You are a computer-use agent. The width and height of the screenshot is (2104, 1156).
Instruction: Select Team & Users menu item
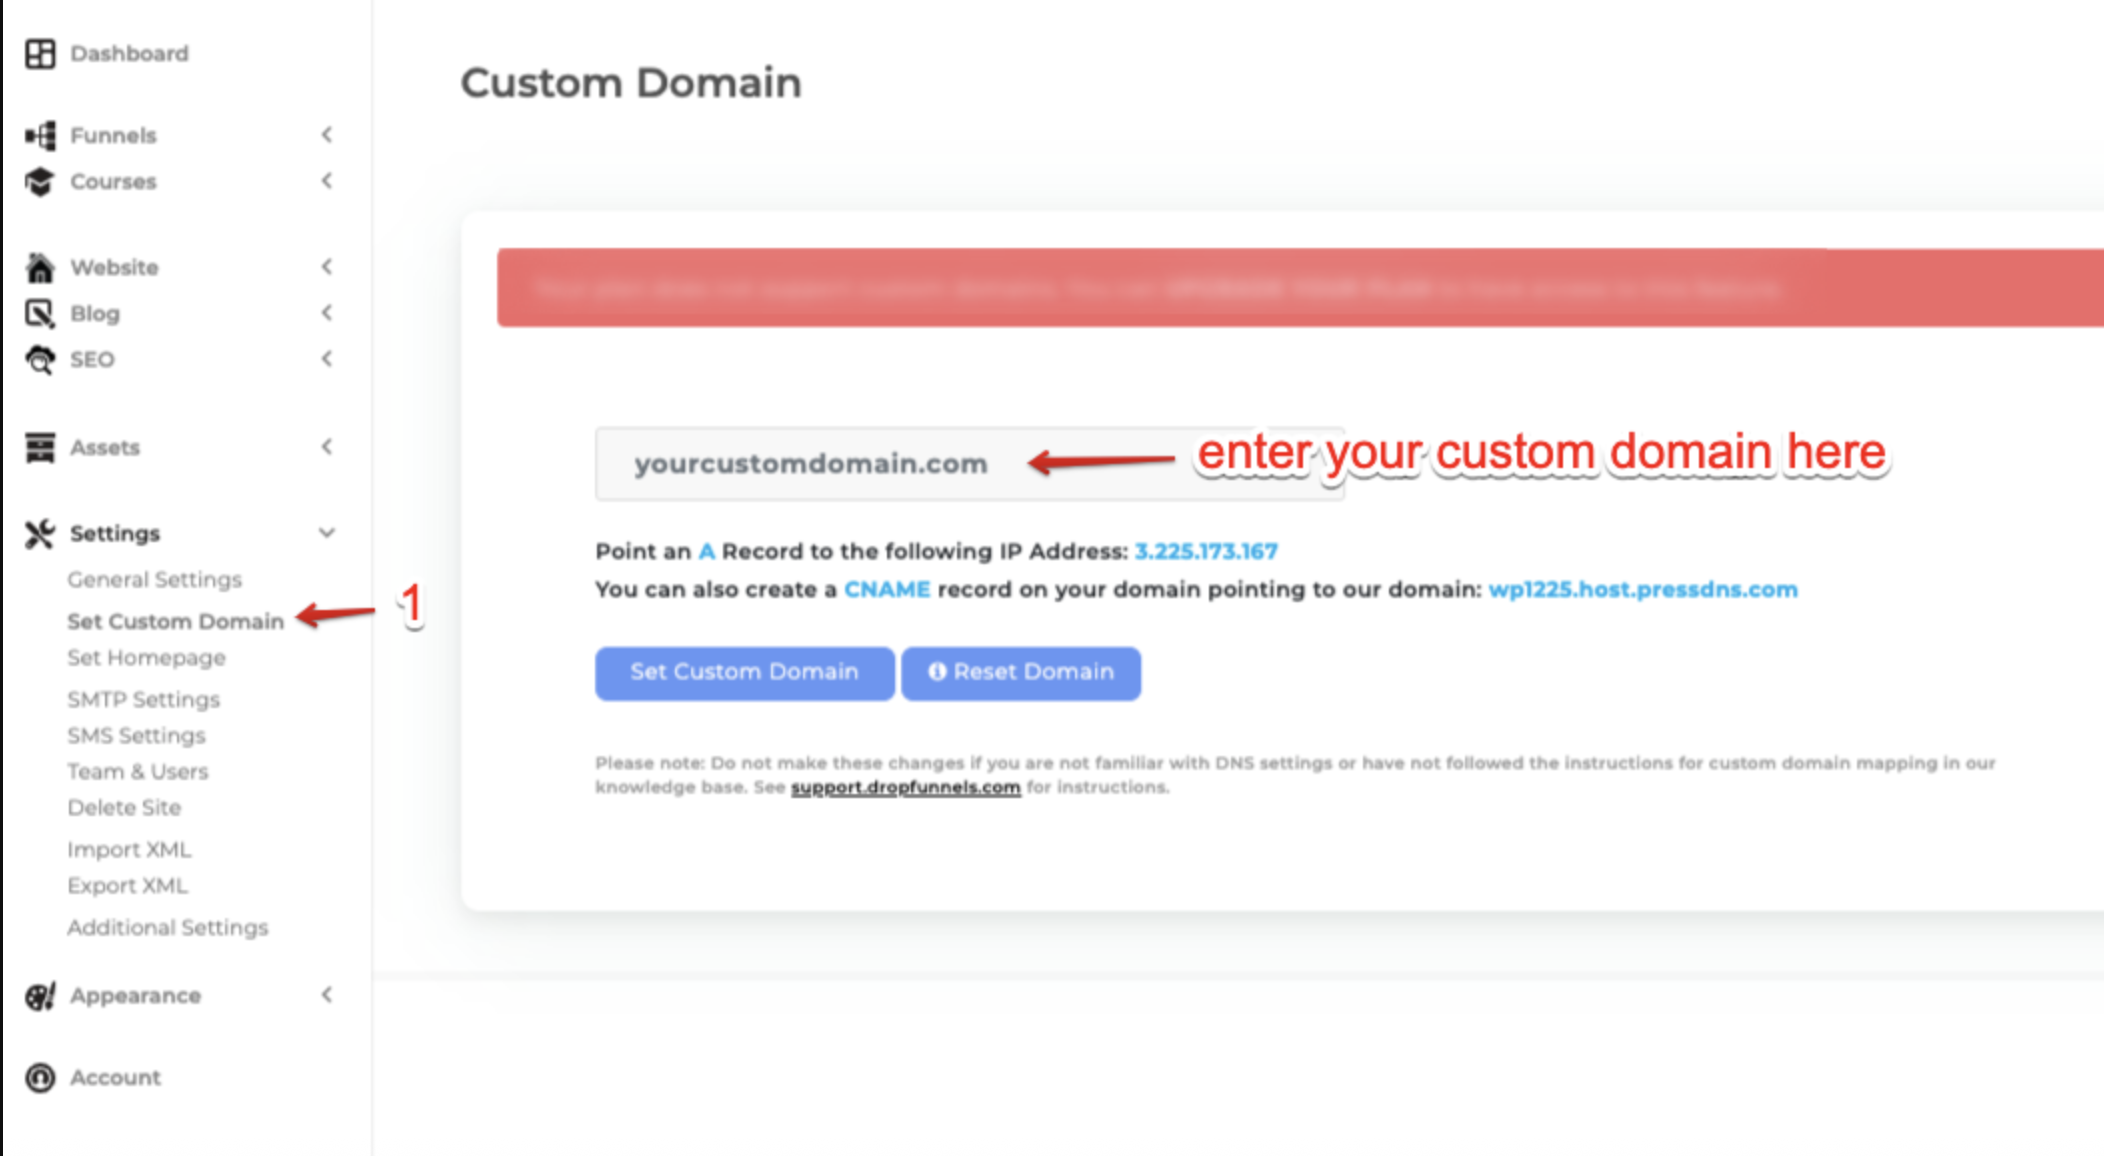pos(138,772)
